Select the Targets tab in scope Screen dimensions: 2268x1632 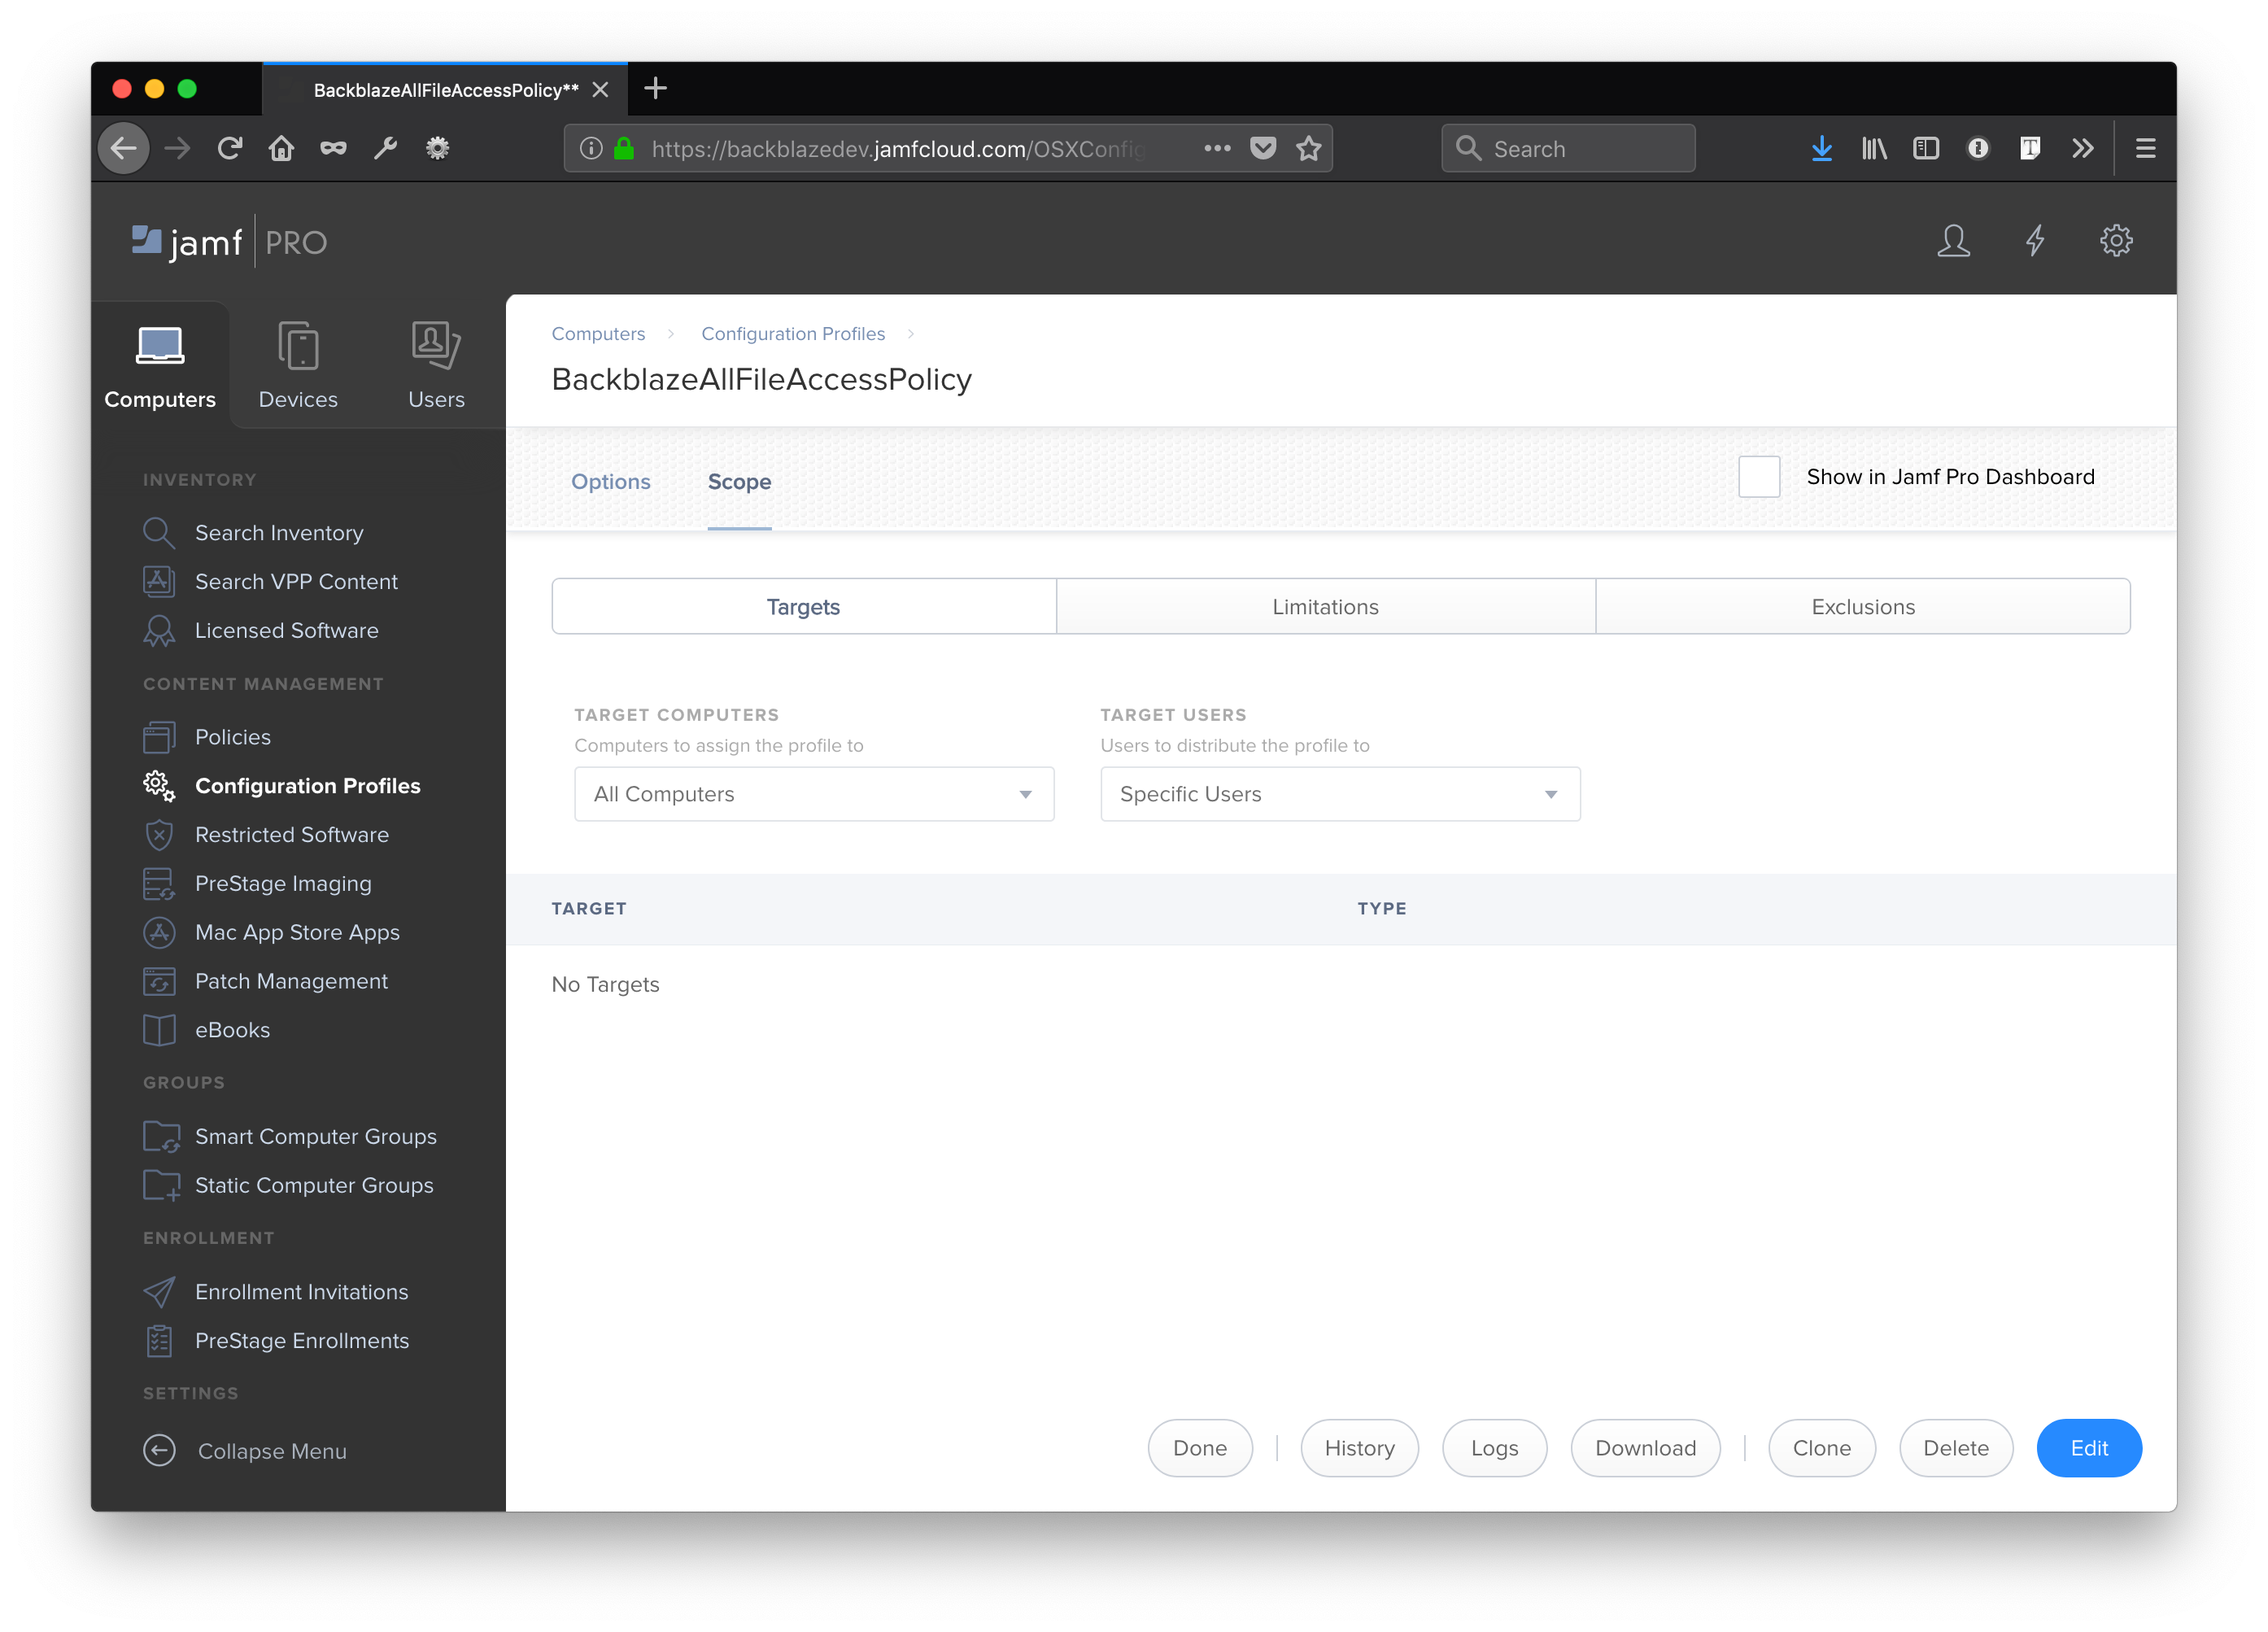pyautogui.click(x=803, y=605)
